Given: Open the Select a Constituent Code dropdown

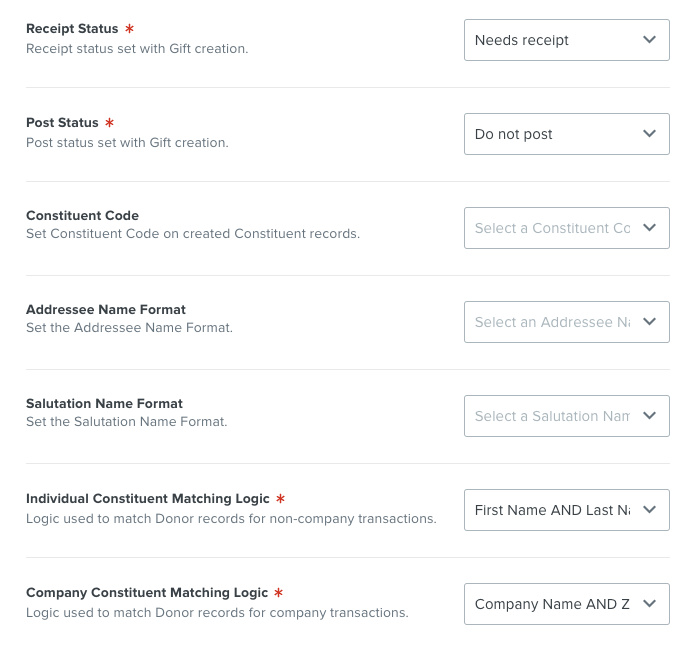Looking at the screenshot, I should pyautogui.click(x=567, y=228).
